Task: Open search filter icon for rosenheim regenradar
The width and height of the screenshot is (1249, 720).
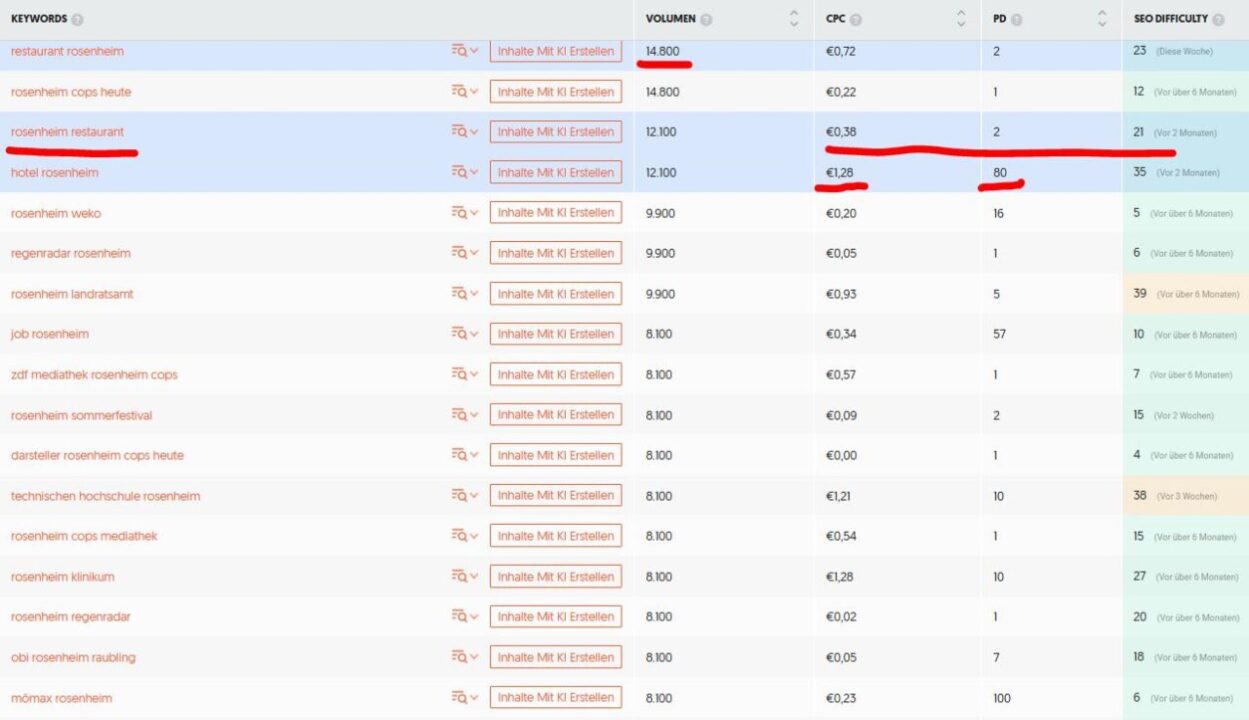Action: (x=464, y=617)
